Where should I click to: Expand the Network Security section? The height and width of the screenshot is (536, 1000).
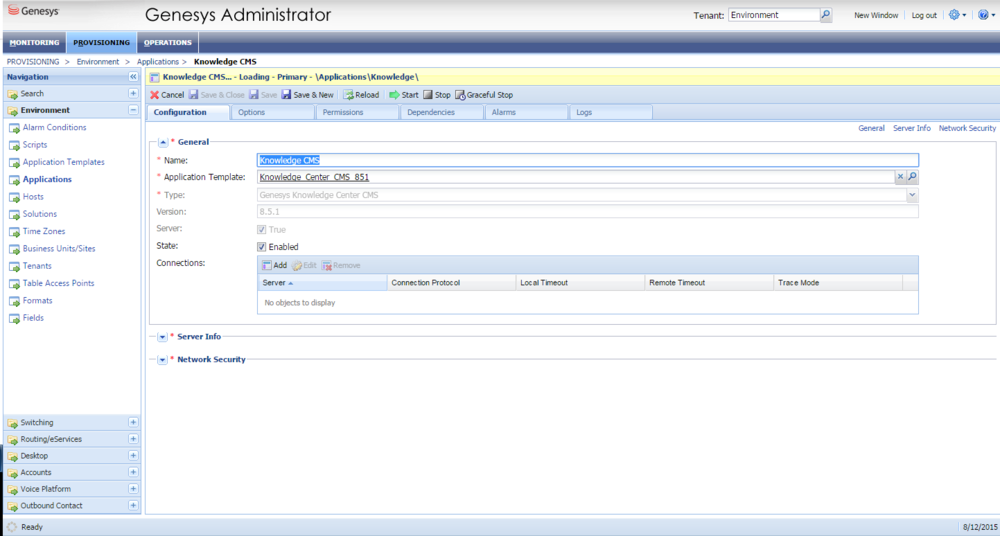click(x=162, y=360)
